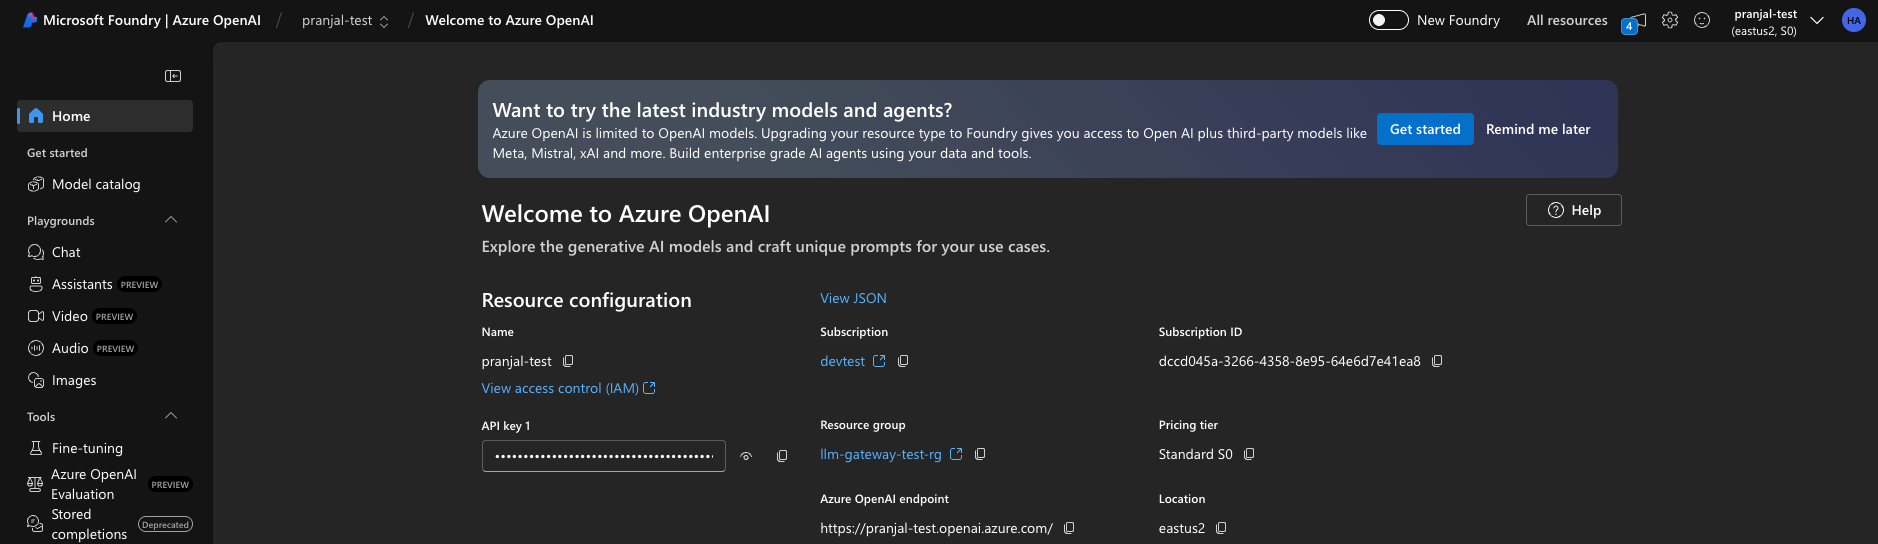Image resolution: width=1878 pixels, height=544 pixels.
Task: Click the Standard S0 pricing tier text
Action: pyautogui.click(x=1196, y=454)
